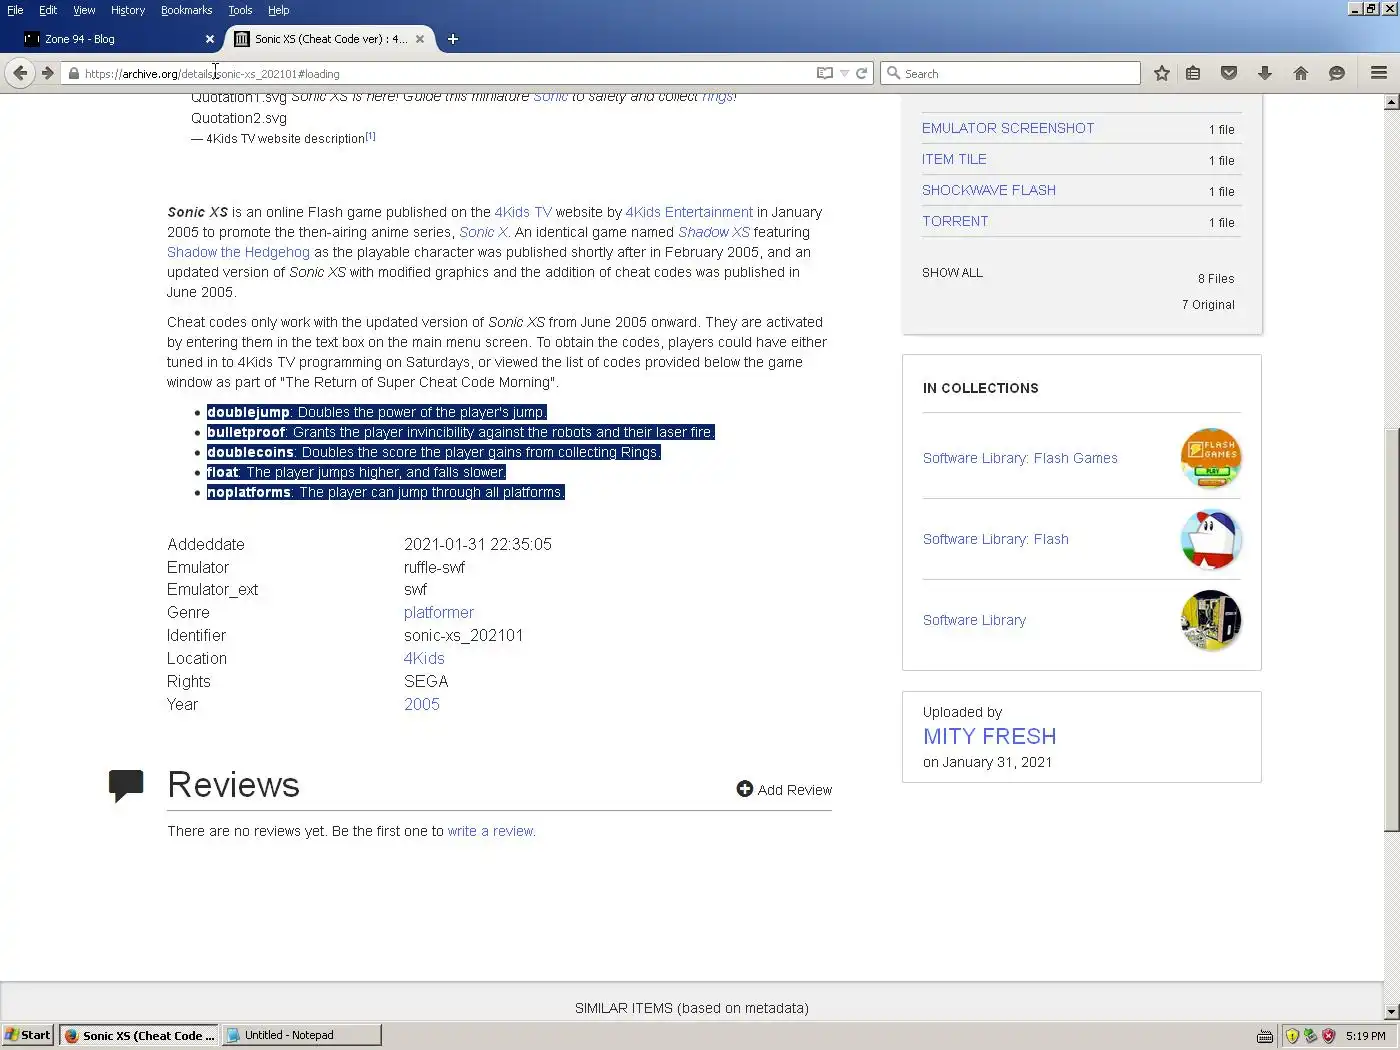The width and height of the screenshot is (1400, 1050).
Task: Click the 5:19 PM system clock
Action: tap(1366, 1036)
